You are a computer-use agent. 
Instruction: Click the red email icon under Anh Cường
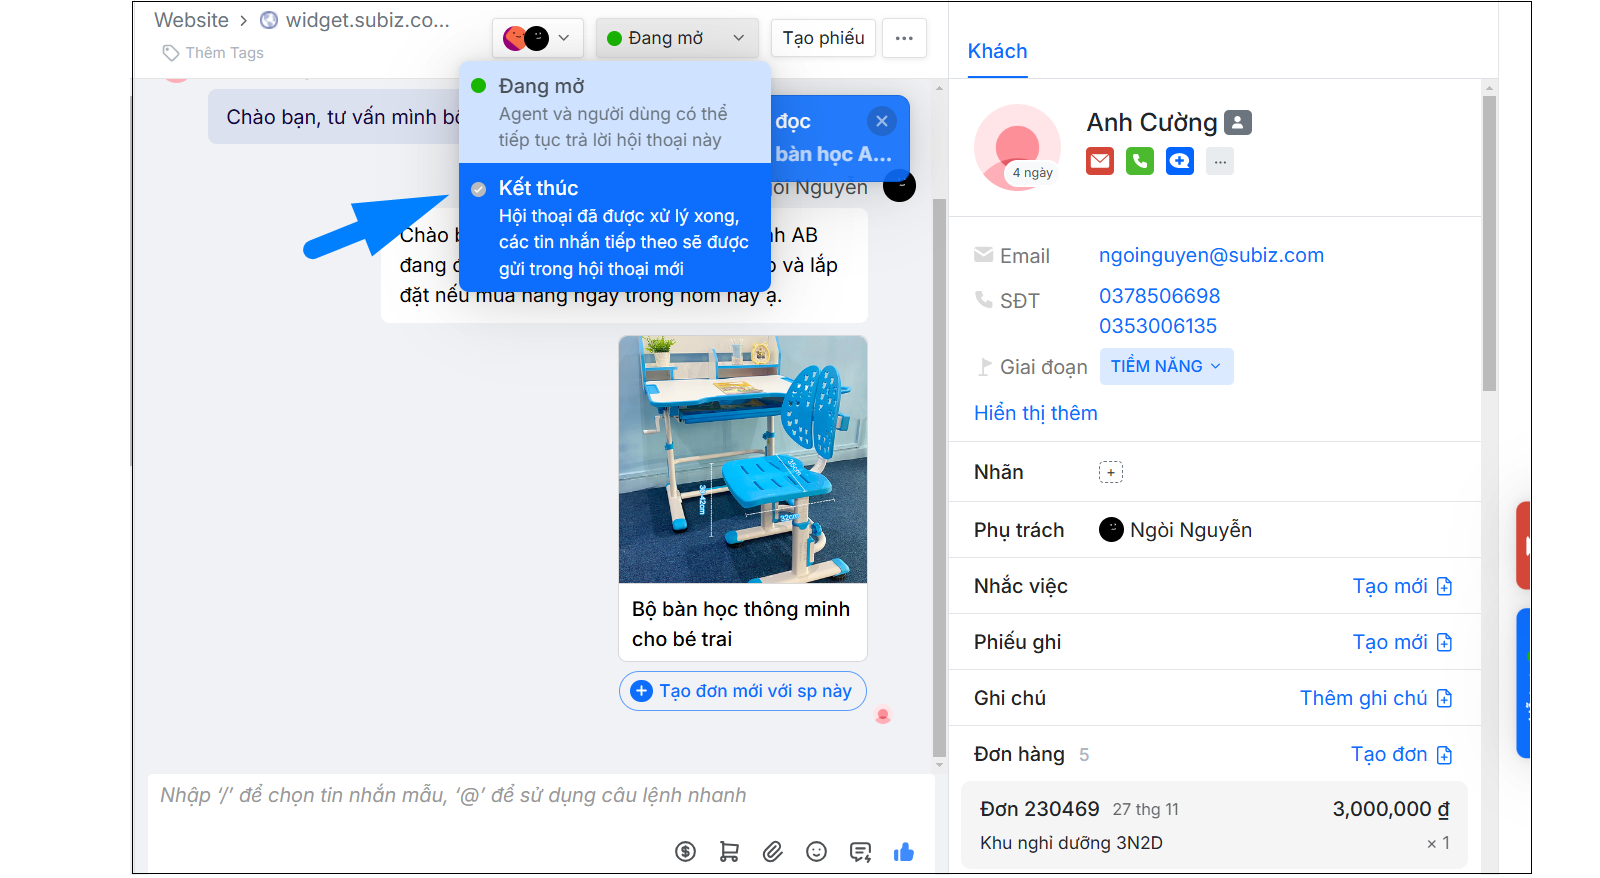click(1100, 161)
